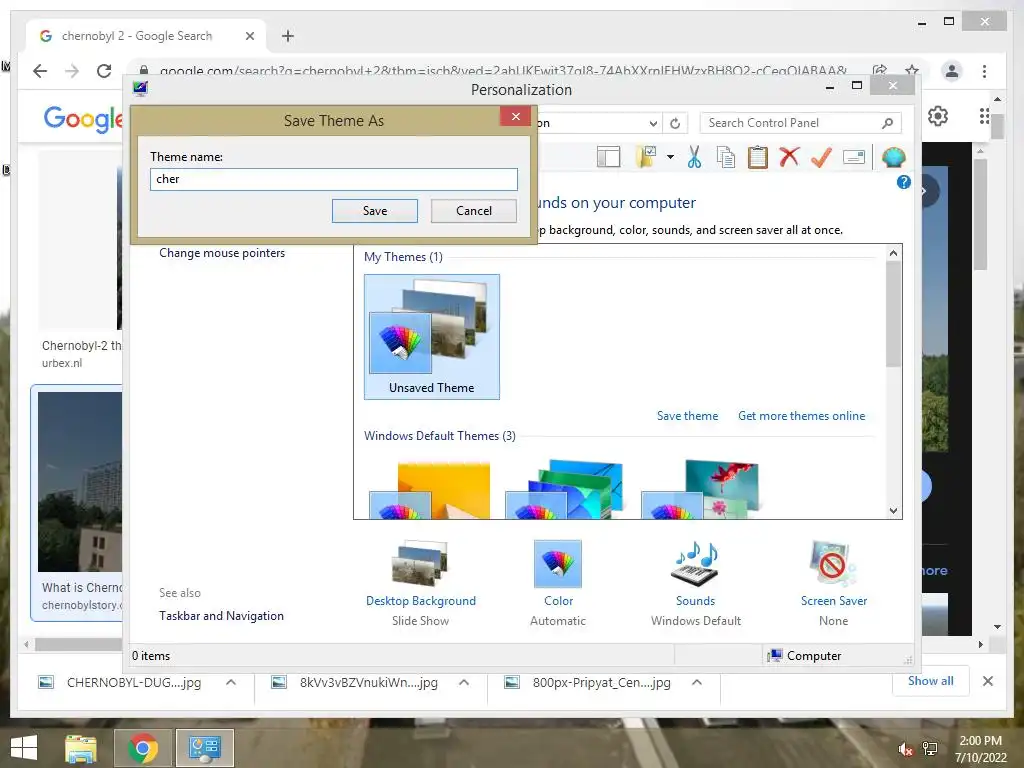Click Show all downloads
The image size is (1024, 768).
click(931, 680)
